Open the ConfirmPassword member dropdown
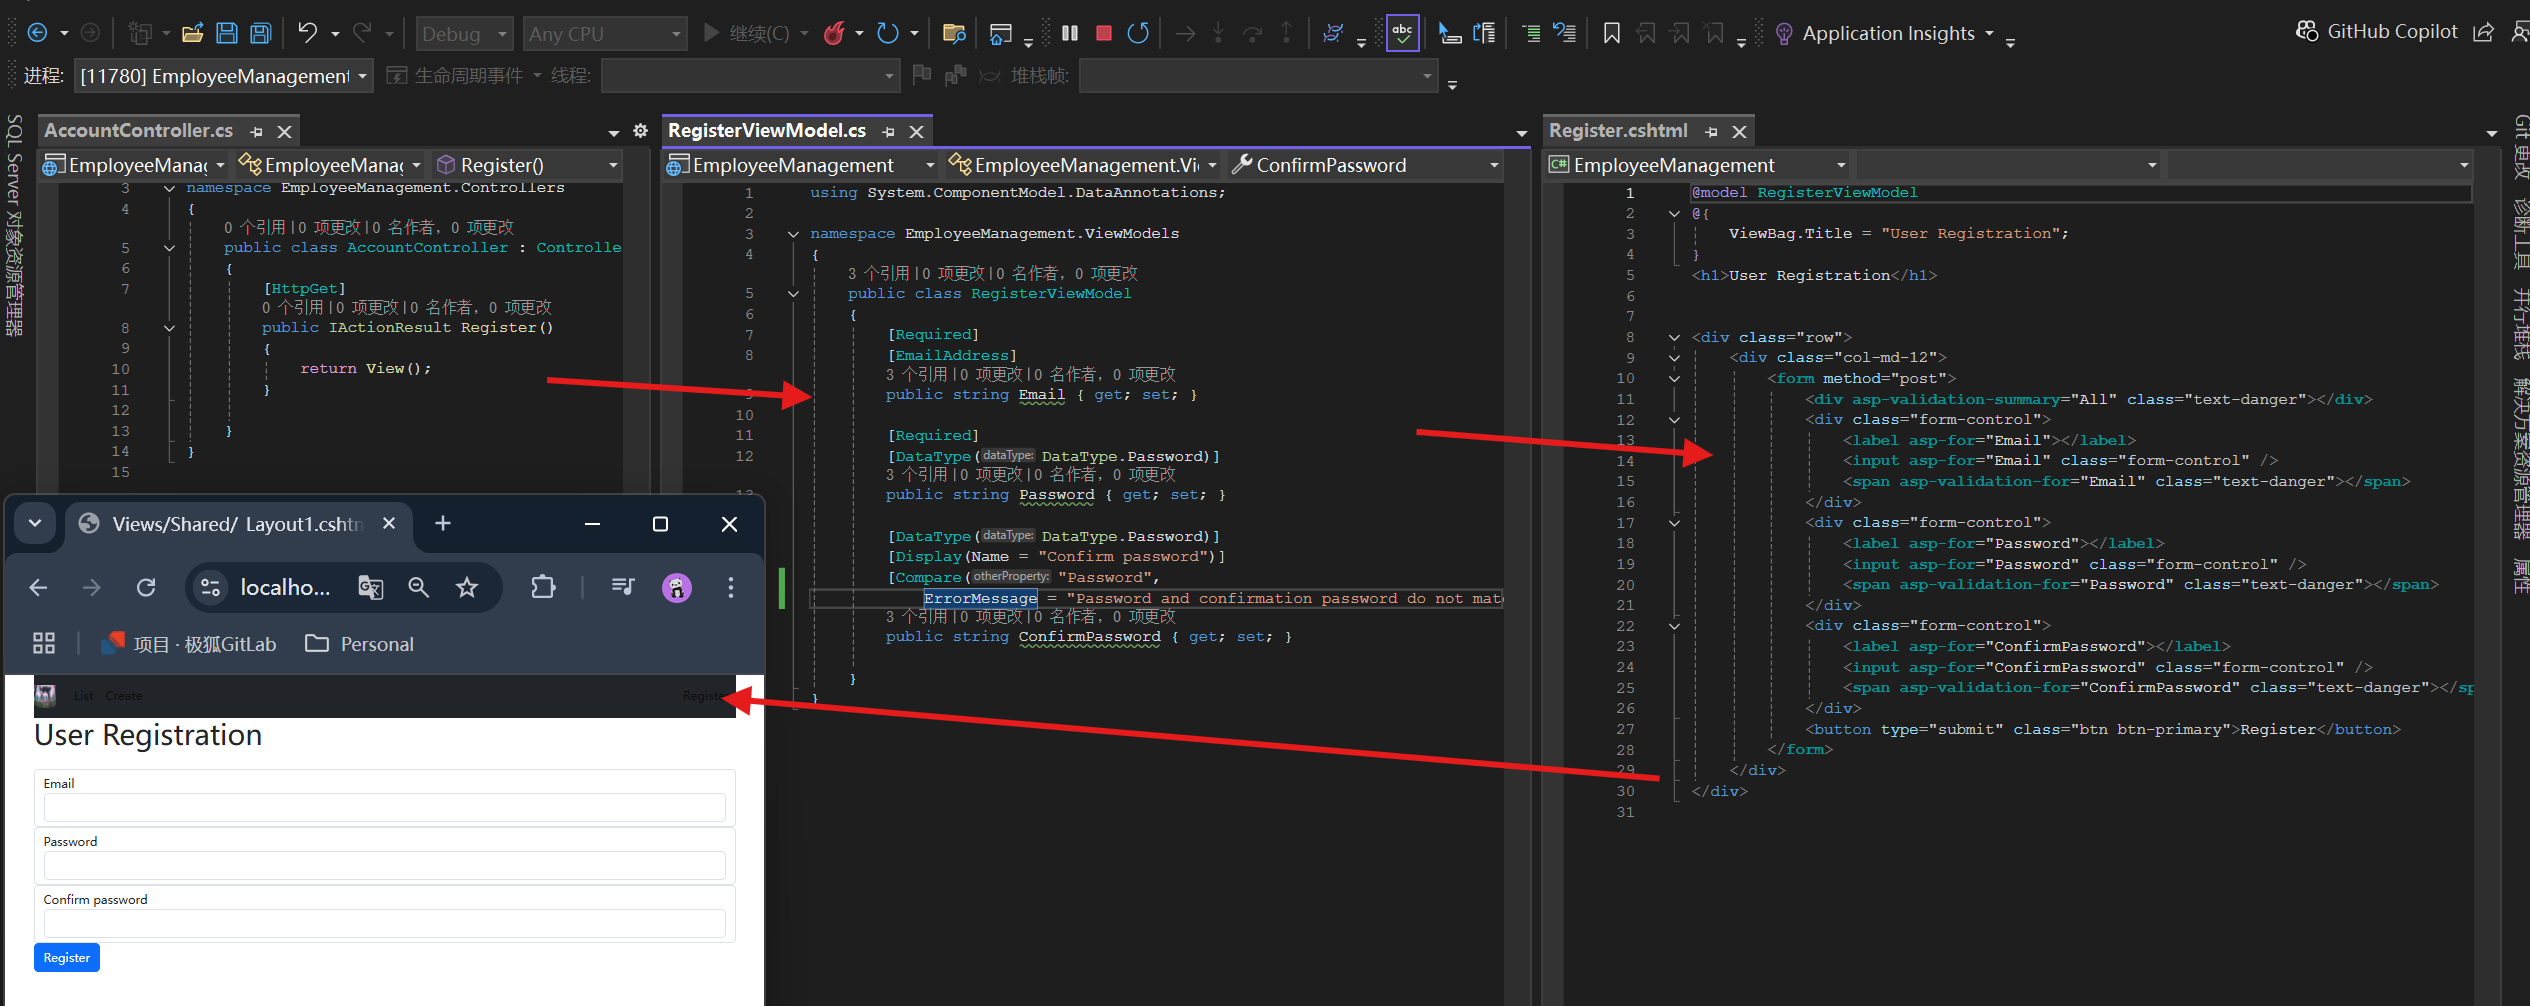Screen dimensions: 2530x1006 1366,165
